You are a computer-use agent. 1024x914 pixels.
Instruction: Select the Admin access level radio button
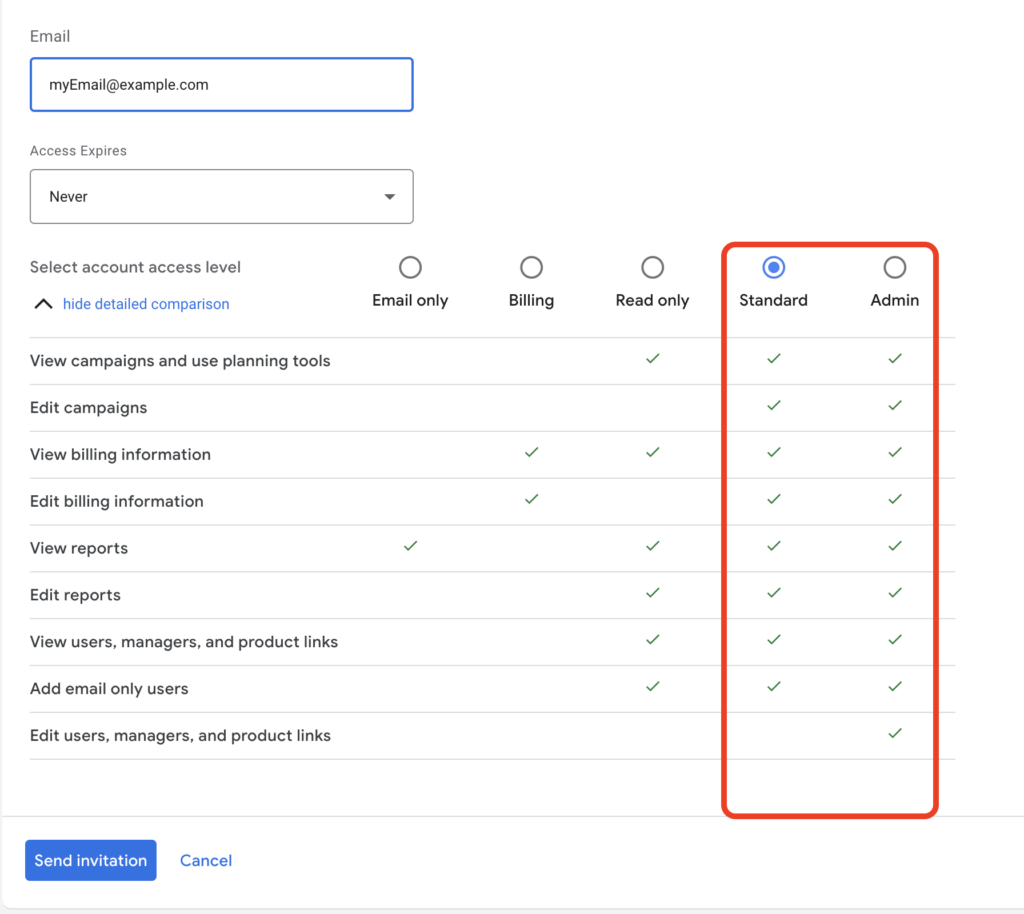[x=894, y=267]
